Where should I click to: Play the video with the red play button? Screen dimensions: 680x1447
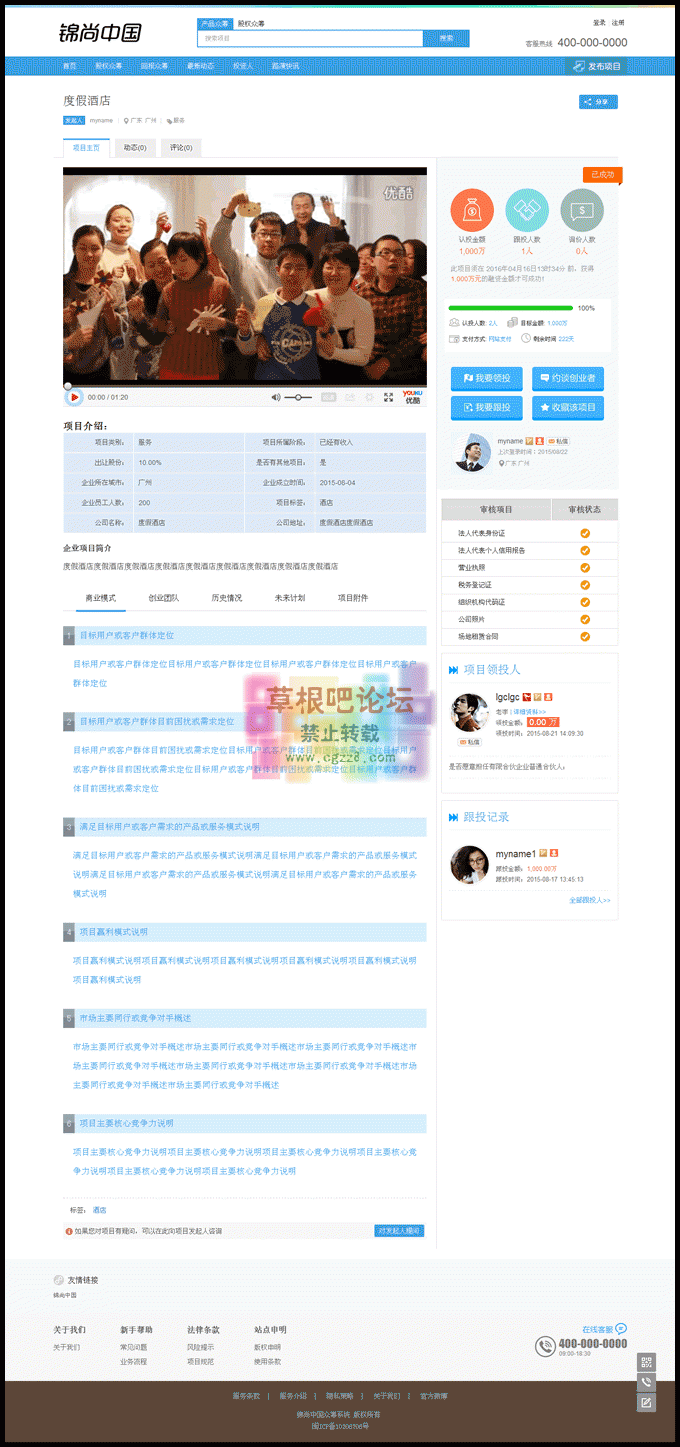74,397
